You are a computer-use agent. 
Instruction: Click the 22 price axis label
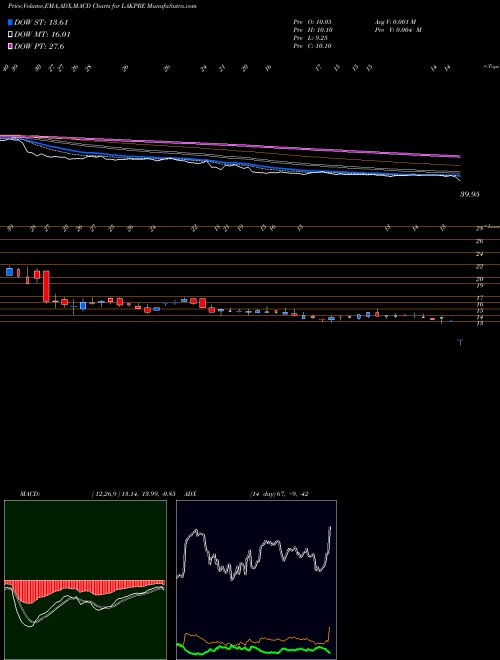coord(479,266)
